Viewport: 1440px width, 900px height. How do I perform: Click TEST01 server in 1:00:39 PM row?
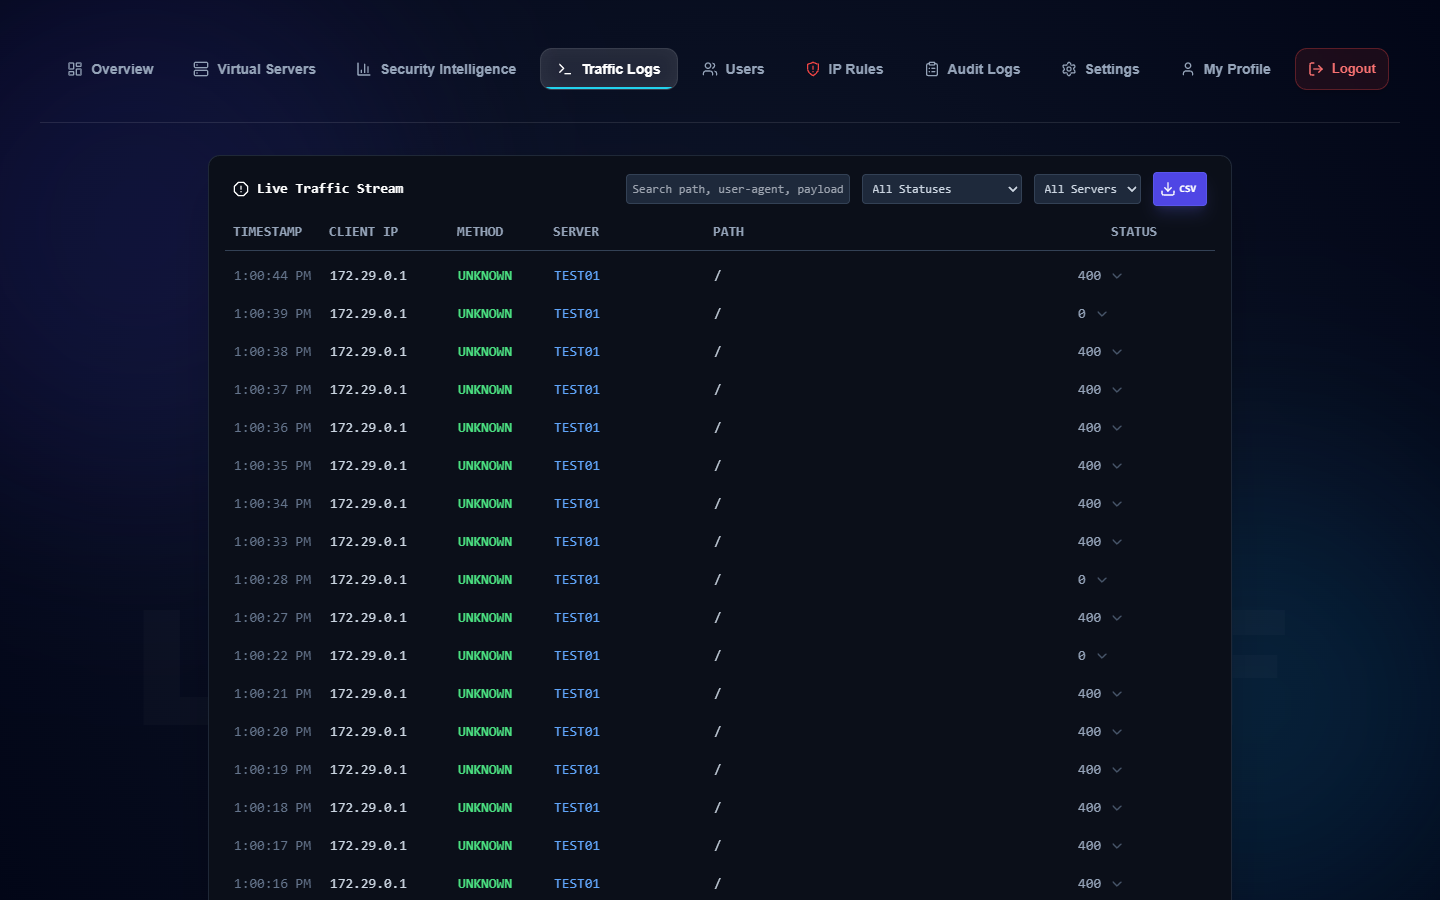click(x=577, y=314)
